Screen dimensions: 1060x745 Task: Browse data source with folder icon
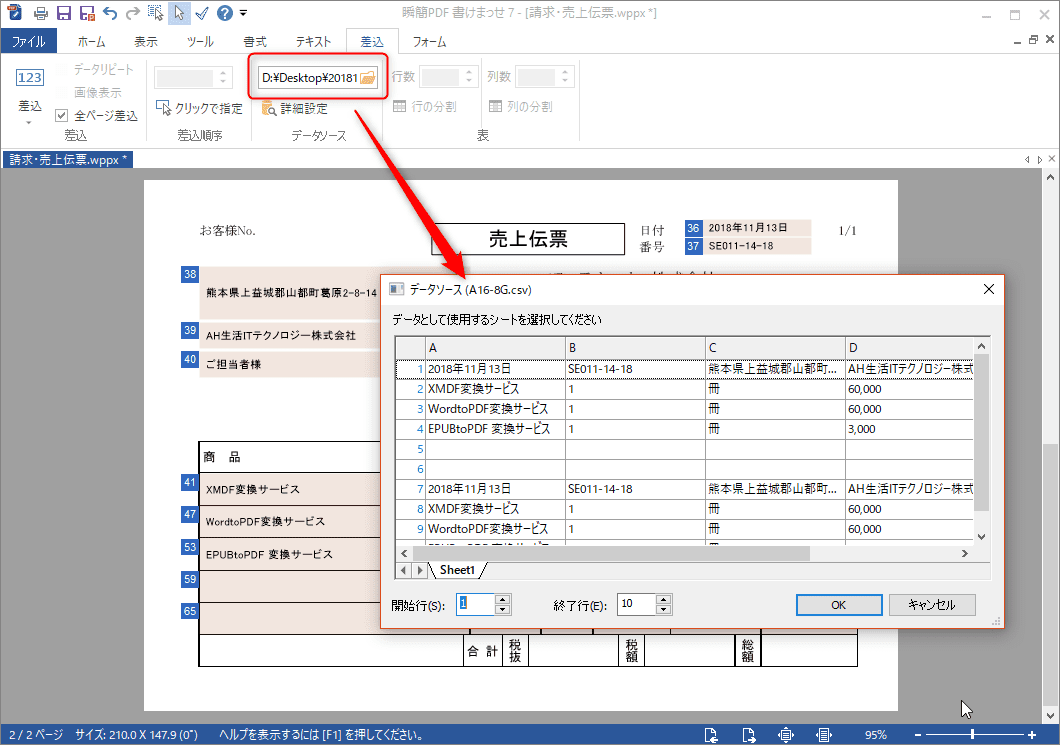[x=367, y=78]
